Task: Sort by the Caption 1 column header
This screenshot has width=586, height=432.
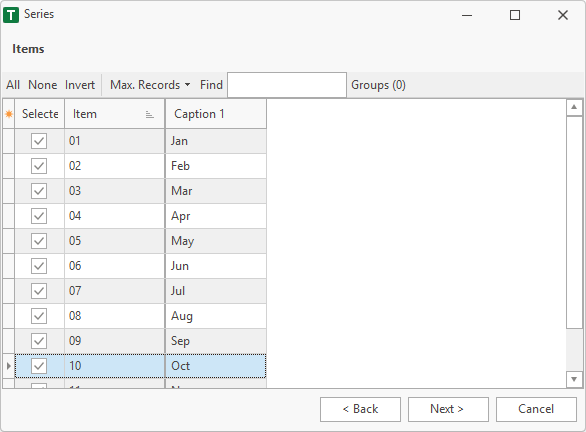Action: click(216, 114)
